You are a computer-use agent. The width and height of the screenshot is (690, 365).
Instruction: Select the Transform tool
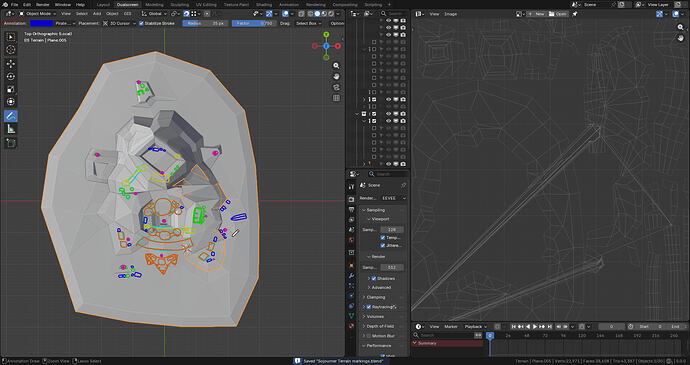(11, 102)
